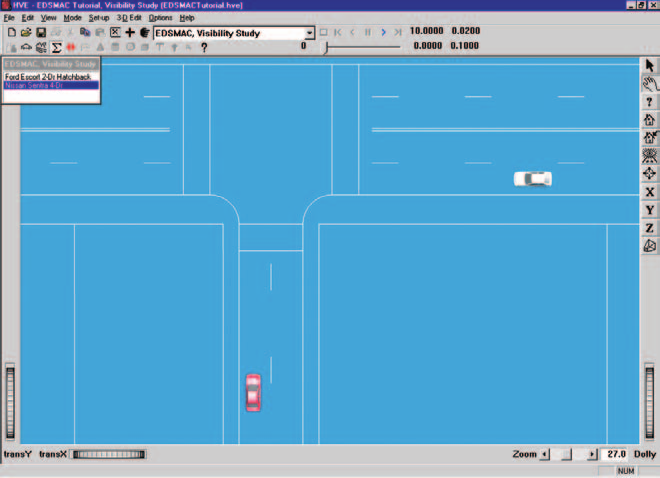The width and height of the screenshot is (660, 478).
Task: Click the play forward button
Action: [x=383, y=32]
